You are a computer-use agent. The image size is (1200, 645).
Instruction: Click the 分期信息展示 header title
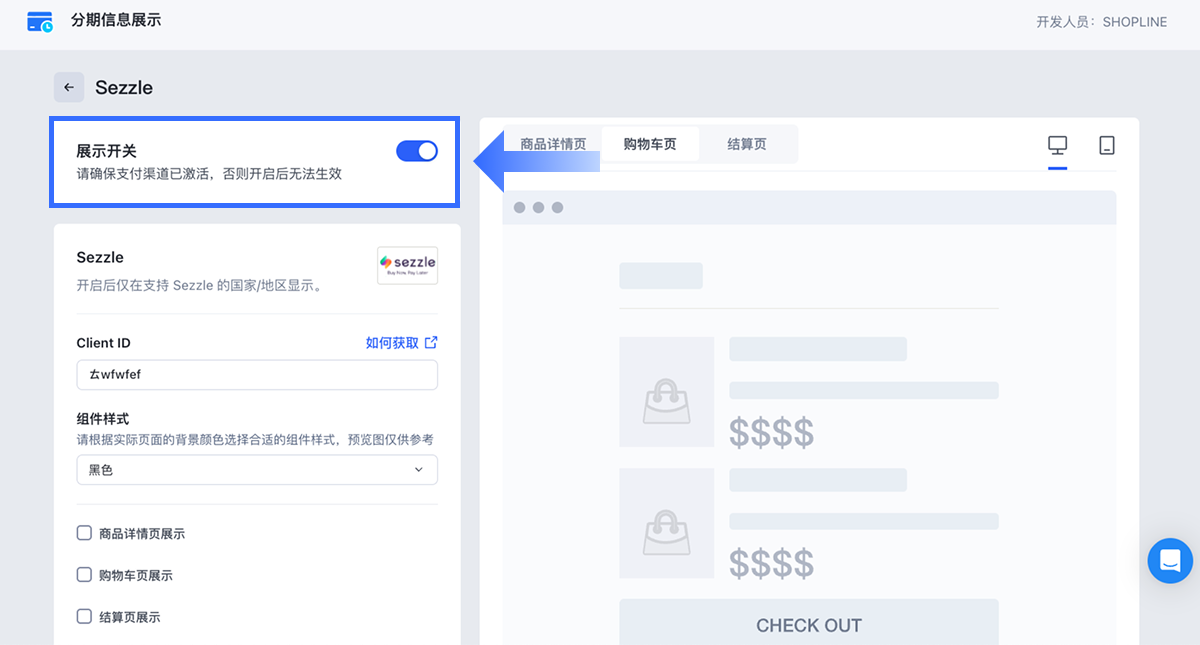coord(116,20)
